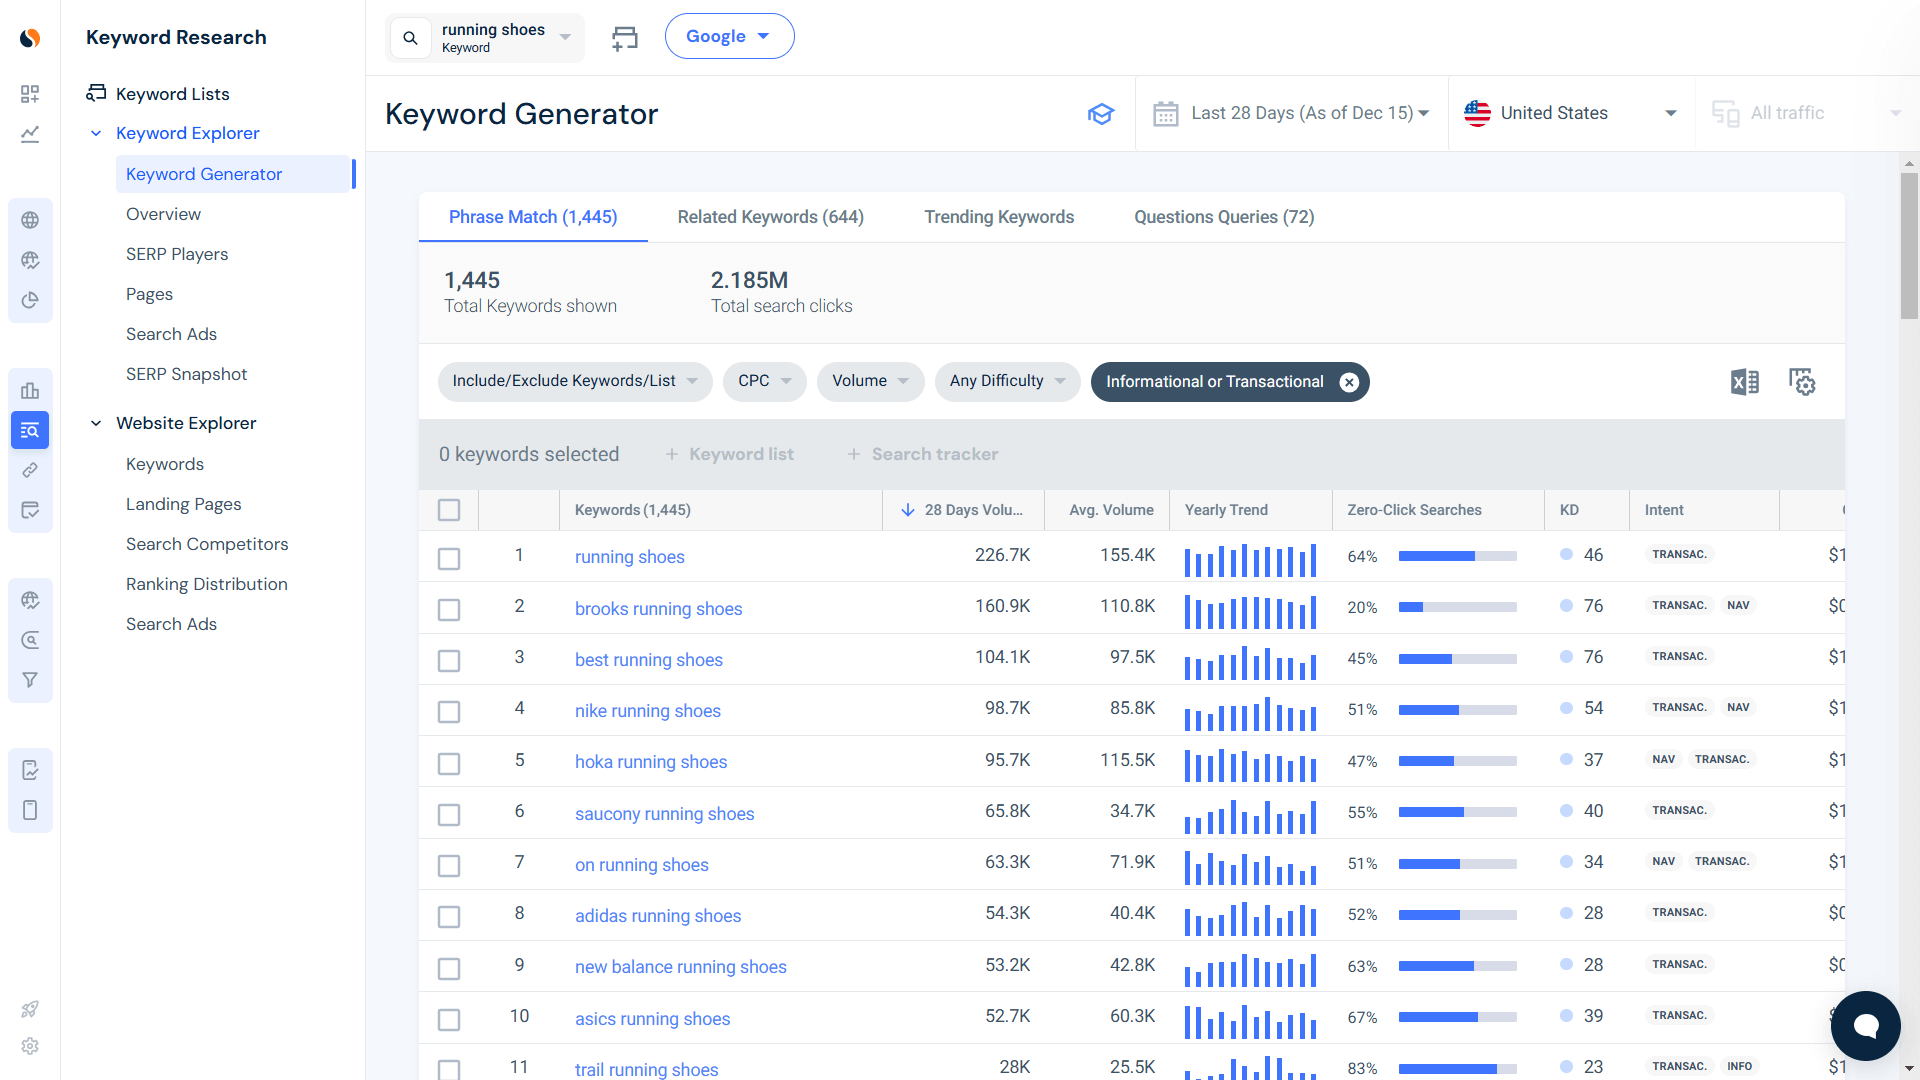Collapse the Website Explorer section
The width and height of the screenshot is (1920, 1080).
pos(96,423)
